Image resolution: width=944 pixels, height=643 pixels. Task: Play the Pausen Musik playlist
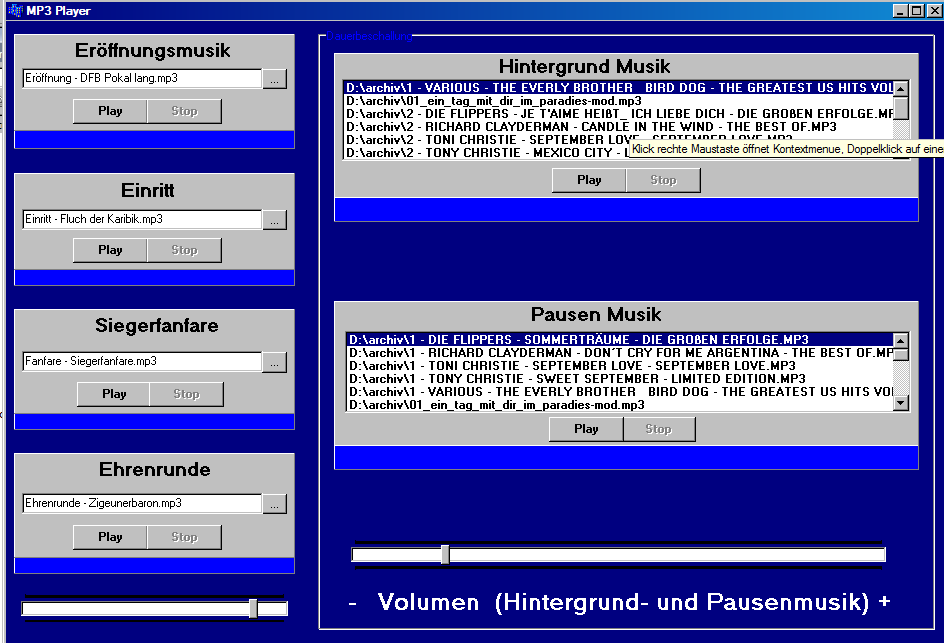(586, 429)
